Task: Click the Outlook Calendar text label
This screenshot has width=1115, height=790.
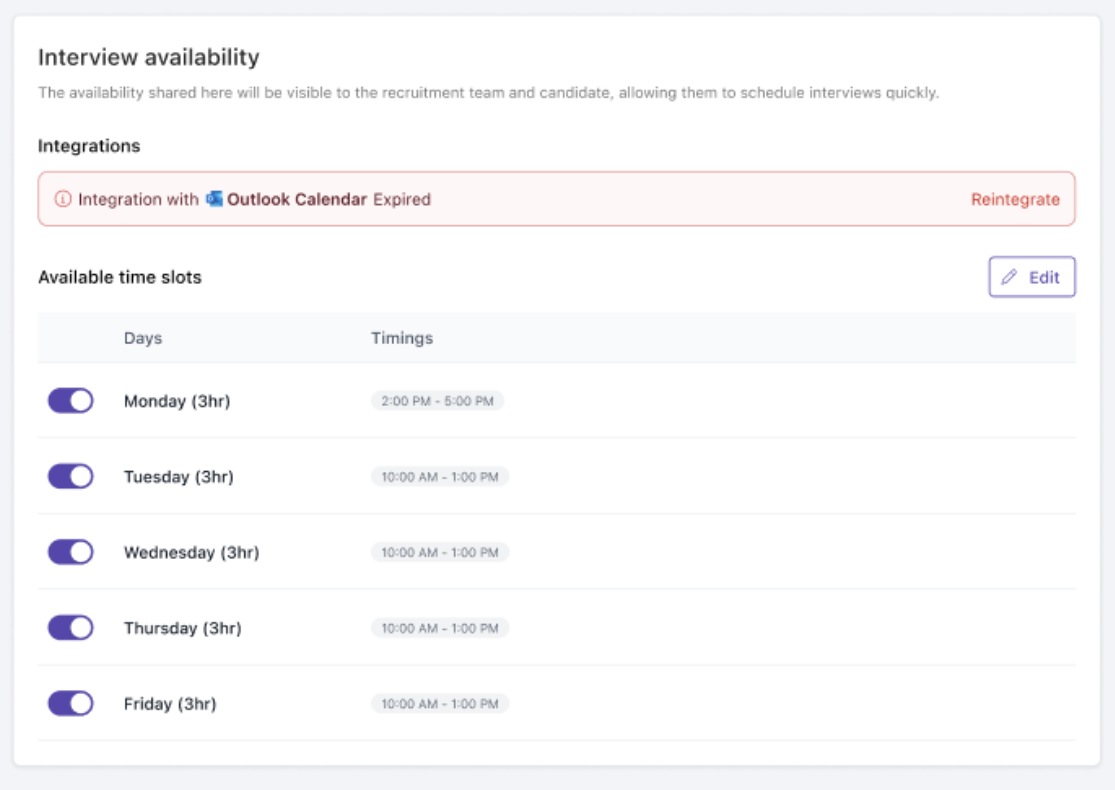Action: (x=297, y=199)
